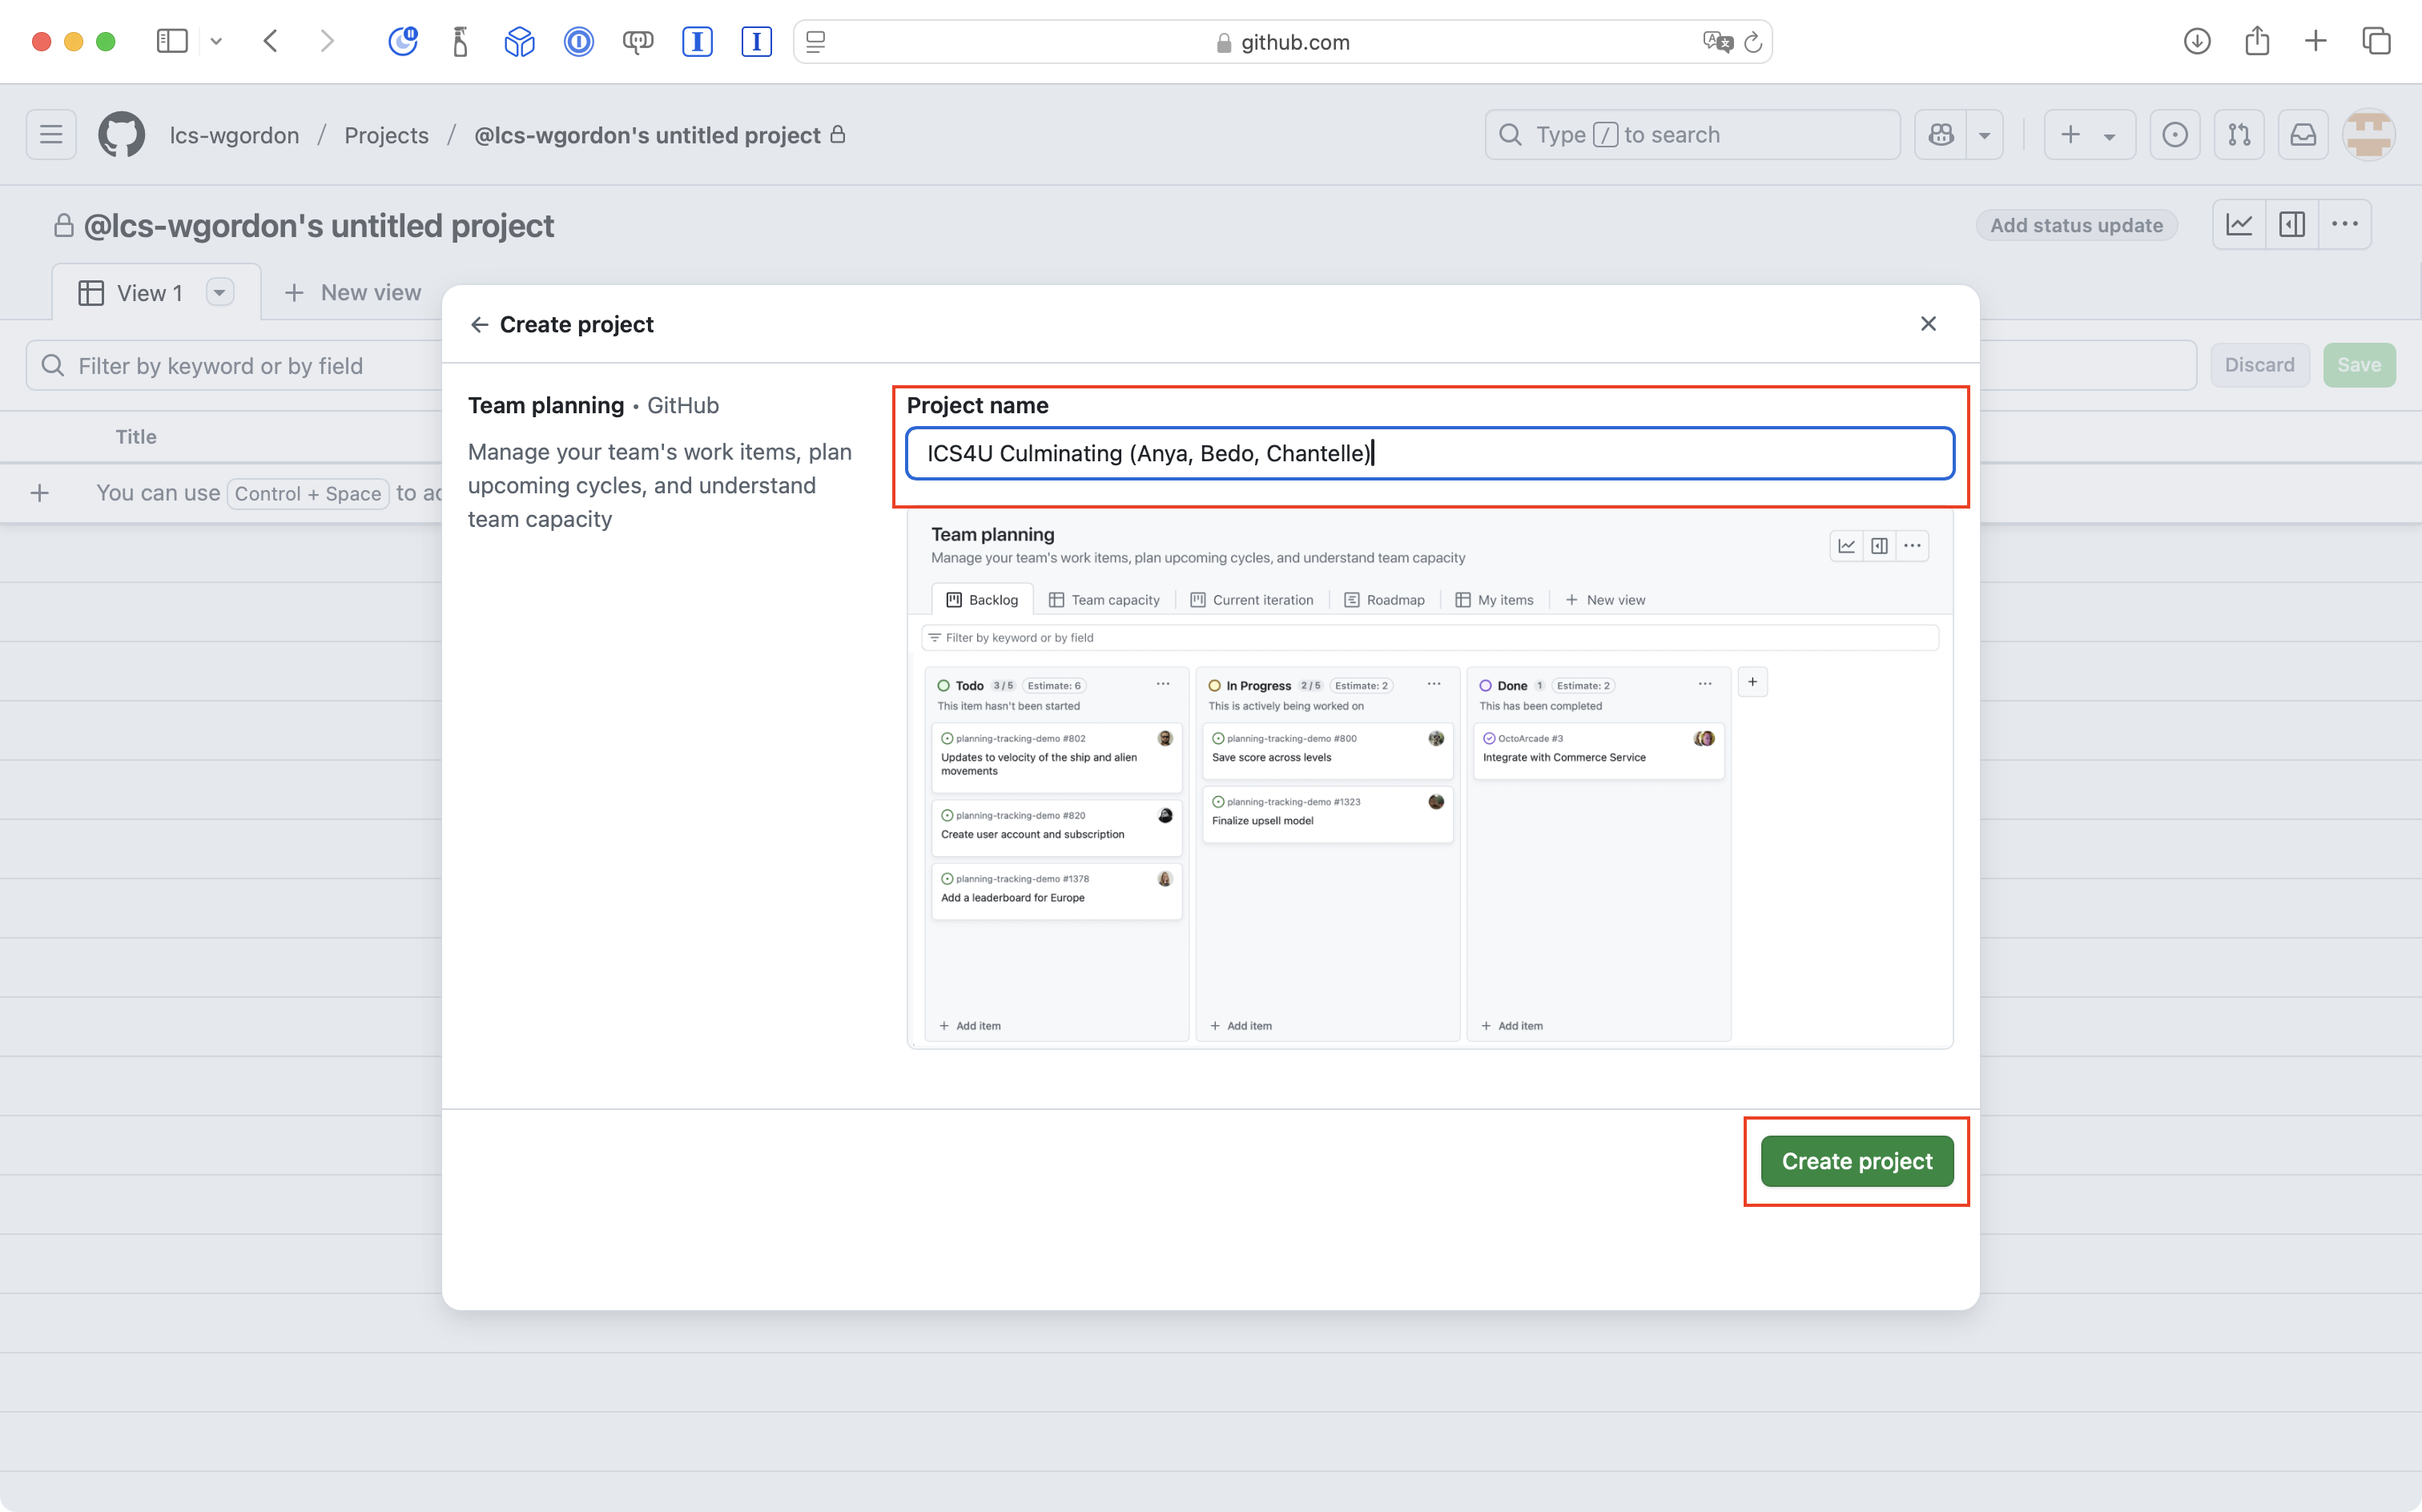
Task: Open the Copilot icon in the header
Action: 1941,135
